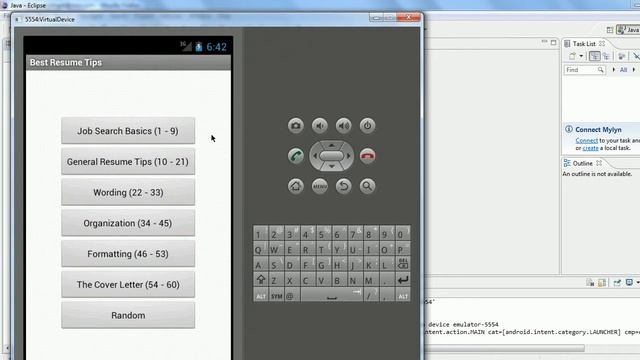This screenshot has height=360, width=640.
Task: Click the keyboard DEL backspace key
Action: [x=402, y=264]
